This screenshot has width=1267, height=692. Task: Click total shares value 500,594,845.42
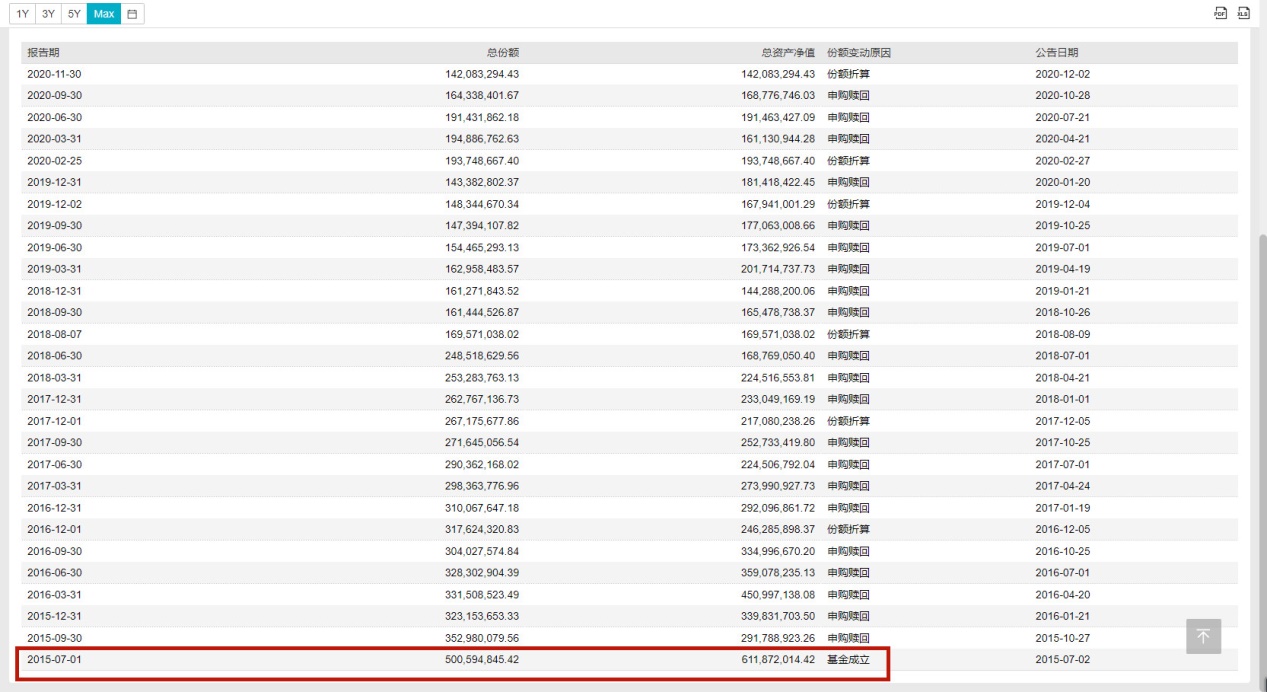click(482, 660)
